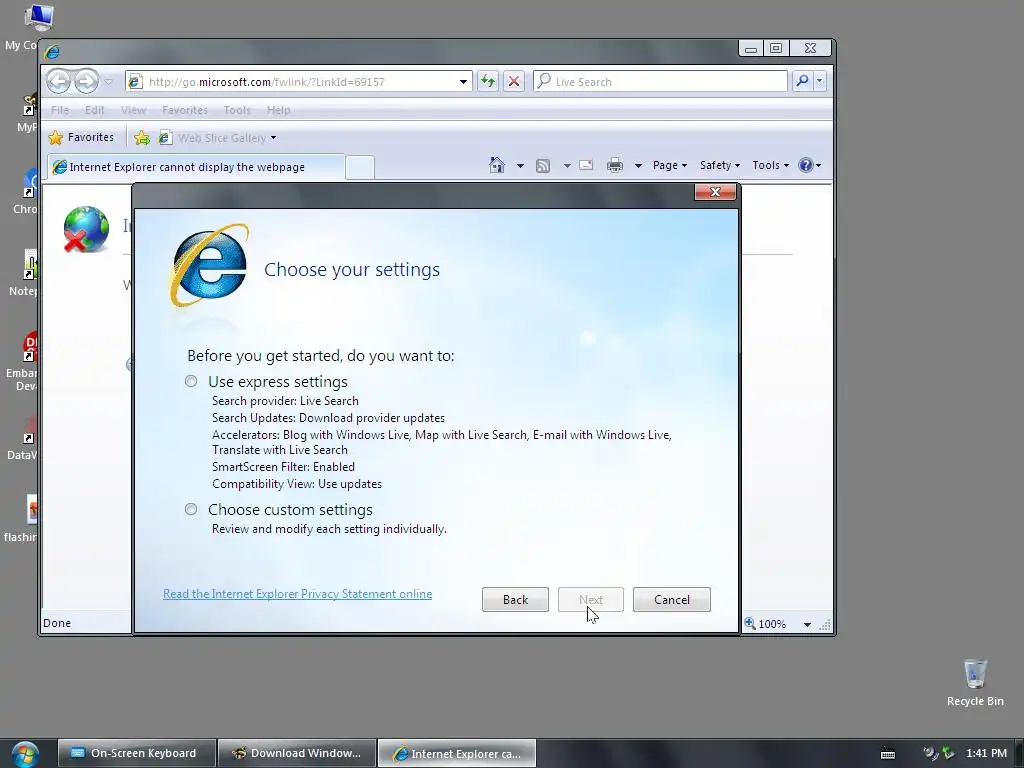This screenshot has height=768, width=1024.
Task: Click the Cancel button in the dialog
Action: (671, 600)
